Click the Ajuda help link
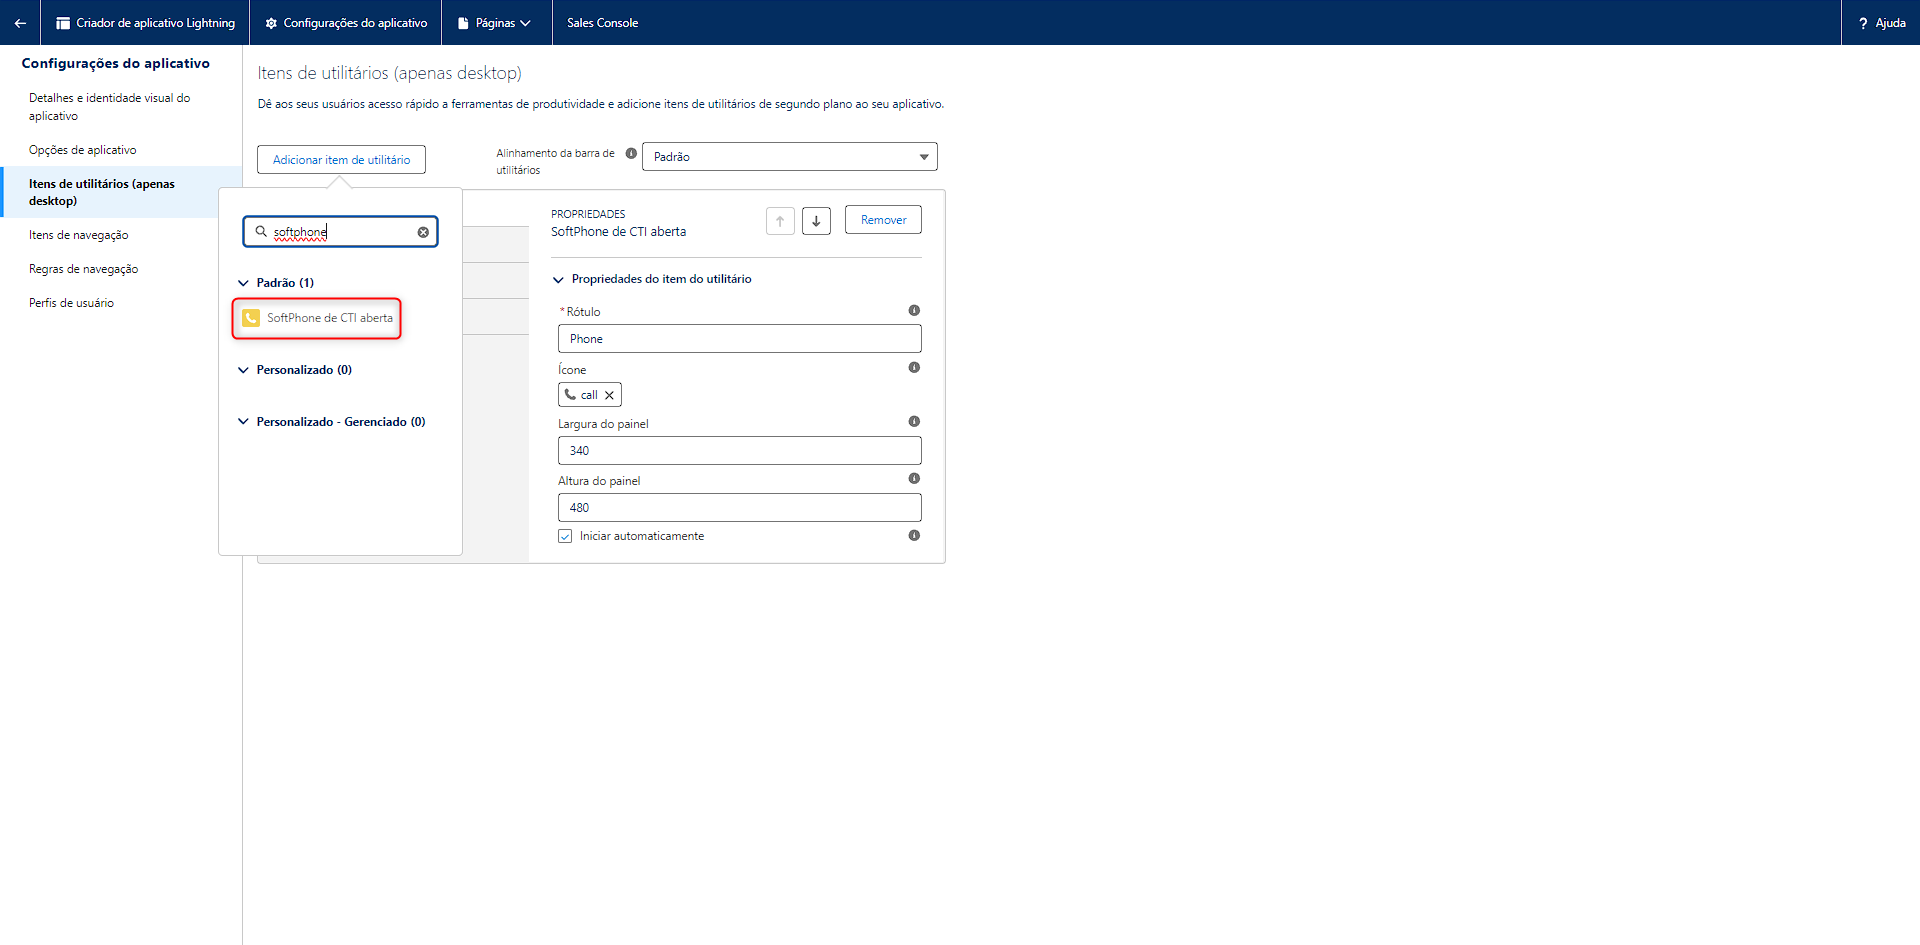The width and height of the screenshot is (1920, 945). [x=1882, y=23]
